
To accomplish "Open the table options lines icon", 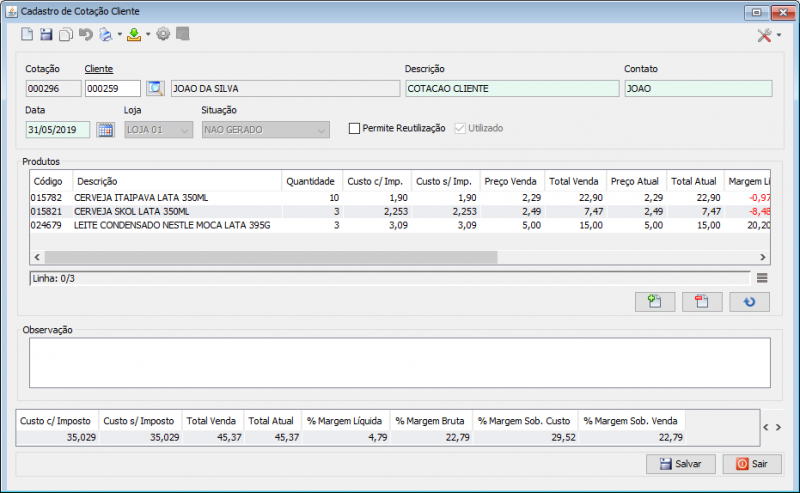I will click(x=762, y=278).
